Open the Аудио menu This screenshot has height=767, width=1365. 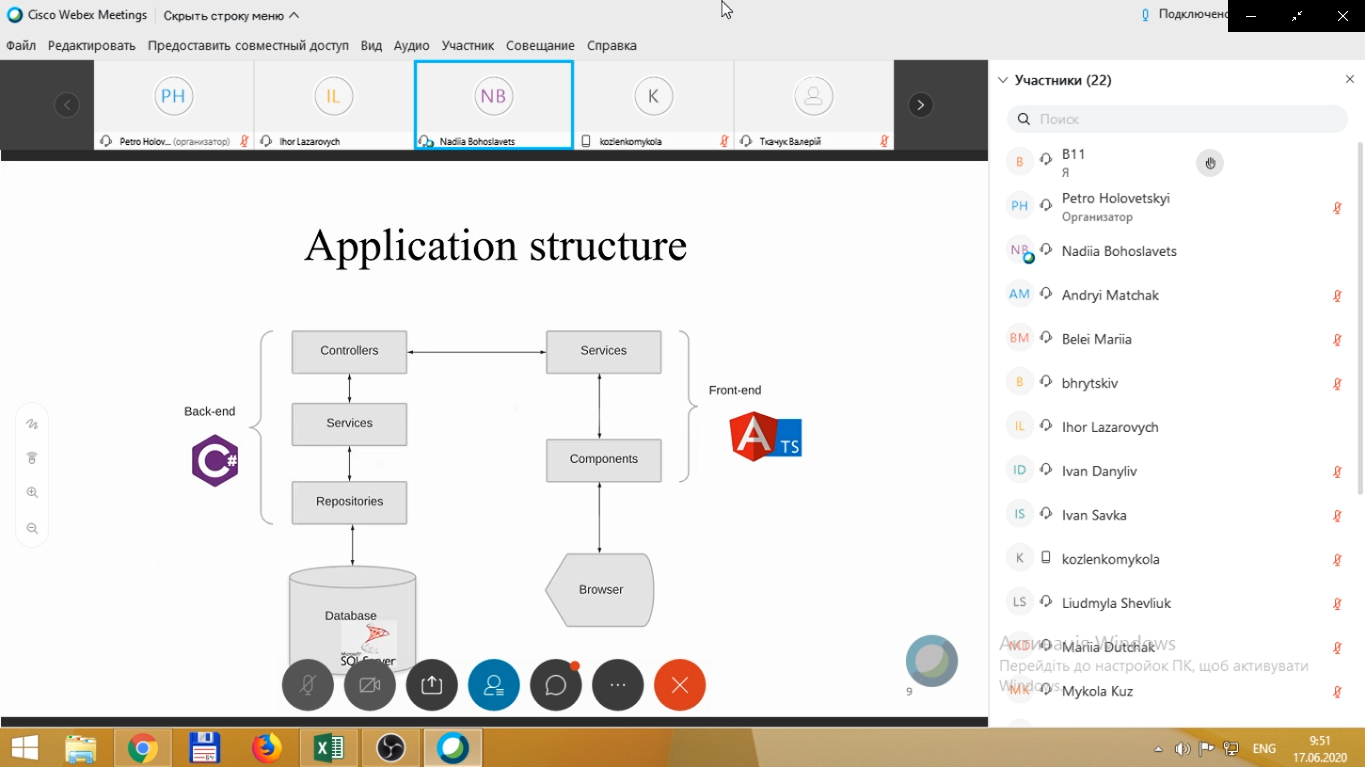pos(411,46)
